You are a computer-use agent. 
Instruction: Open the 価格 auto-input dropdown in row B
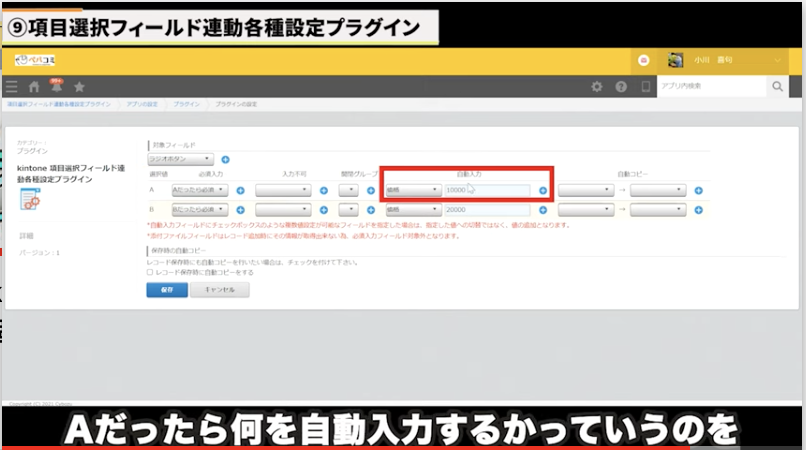[x=413, y=210]
